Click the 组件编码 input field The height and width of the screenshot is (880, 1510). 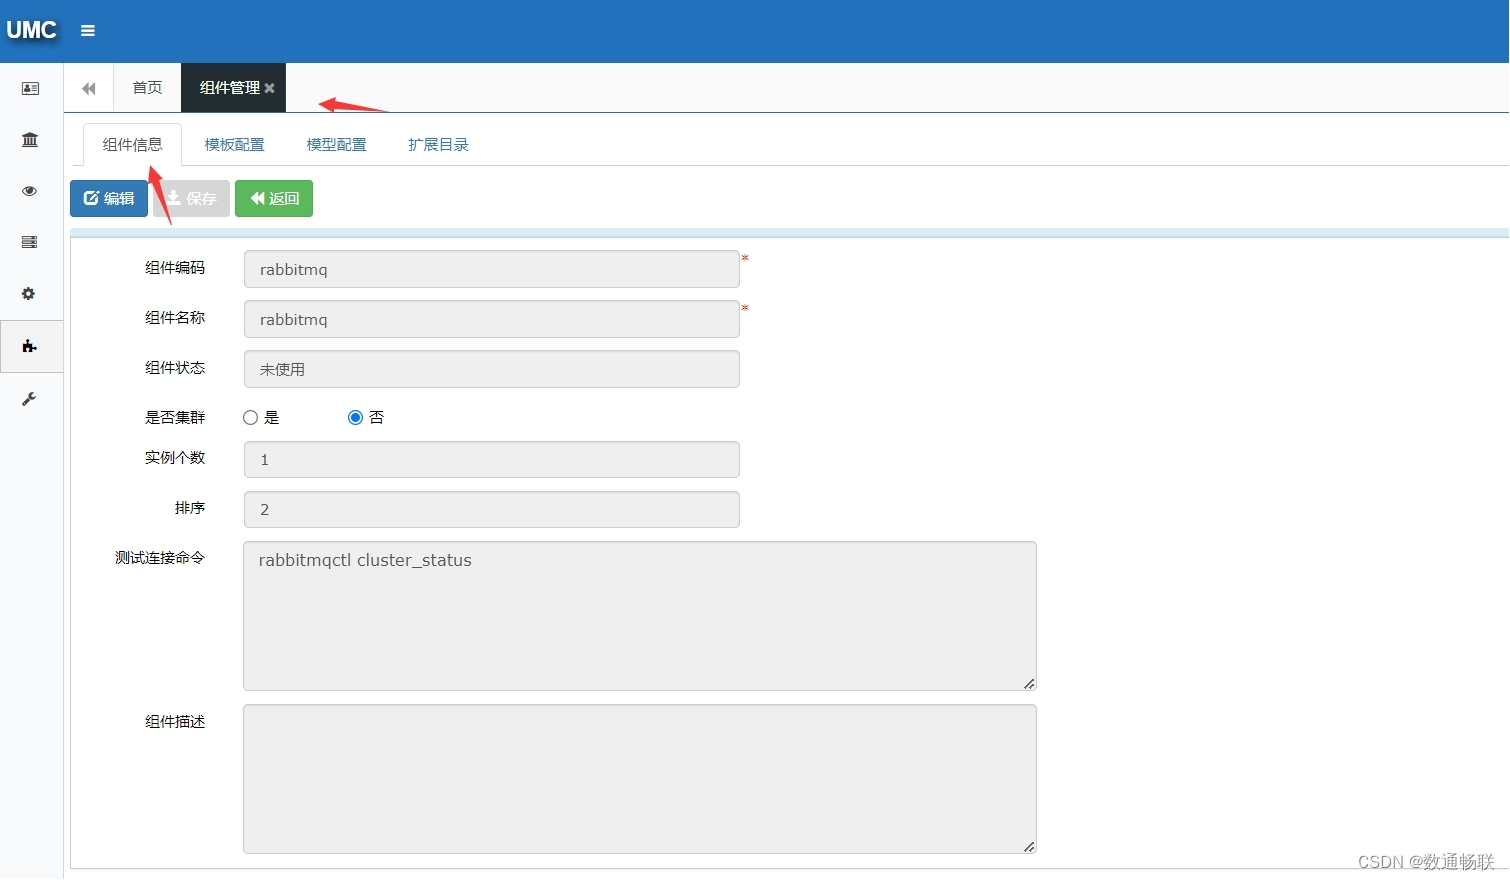tap(491, 270)
